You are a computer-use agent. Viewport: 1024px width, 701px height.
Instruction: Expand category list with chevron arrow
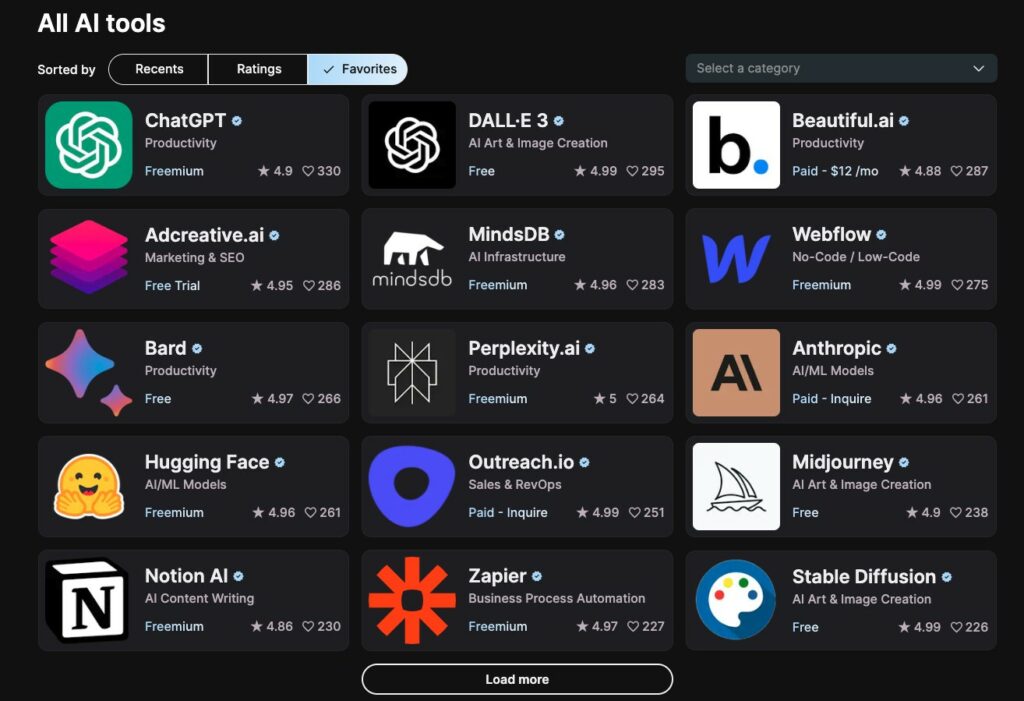click(978, 69)
